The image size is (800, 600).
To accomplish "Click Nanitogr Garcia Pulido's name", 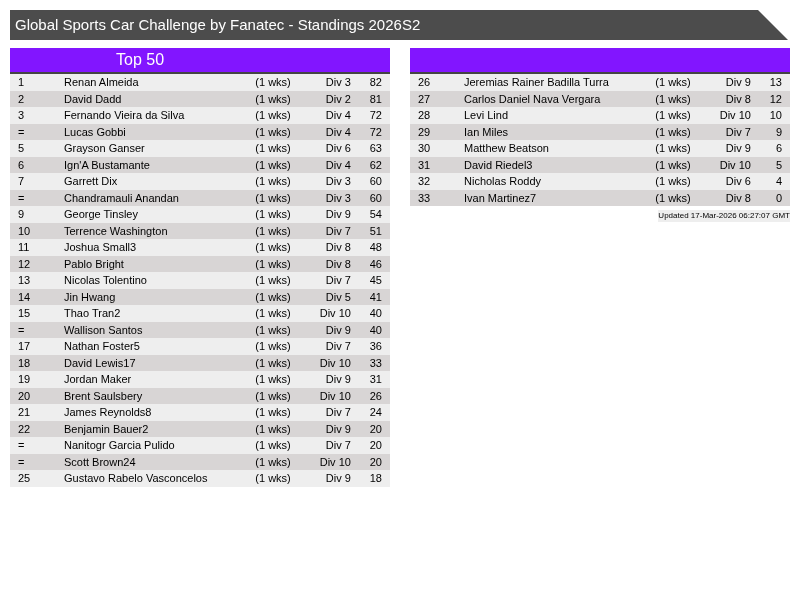I will [x=119, y=445].
